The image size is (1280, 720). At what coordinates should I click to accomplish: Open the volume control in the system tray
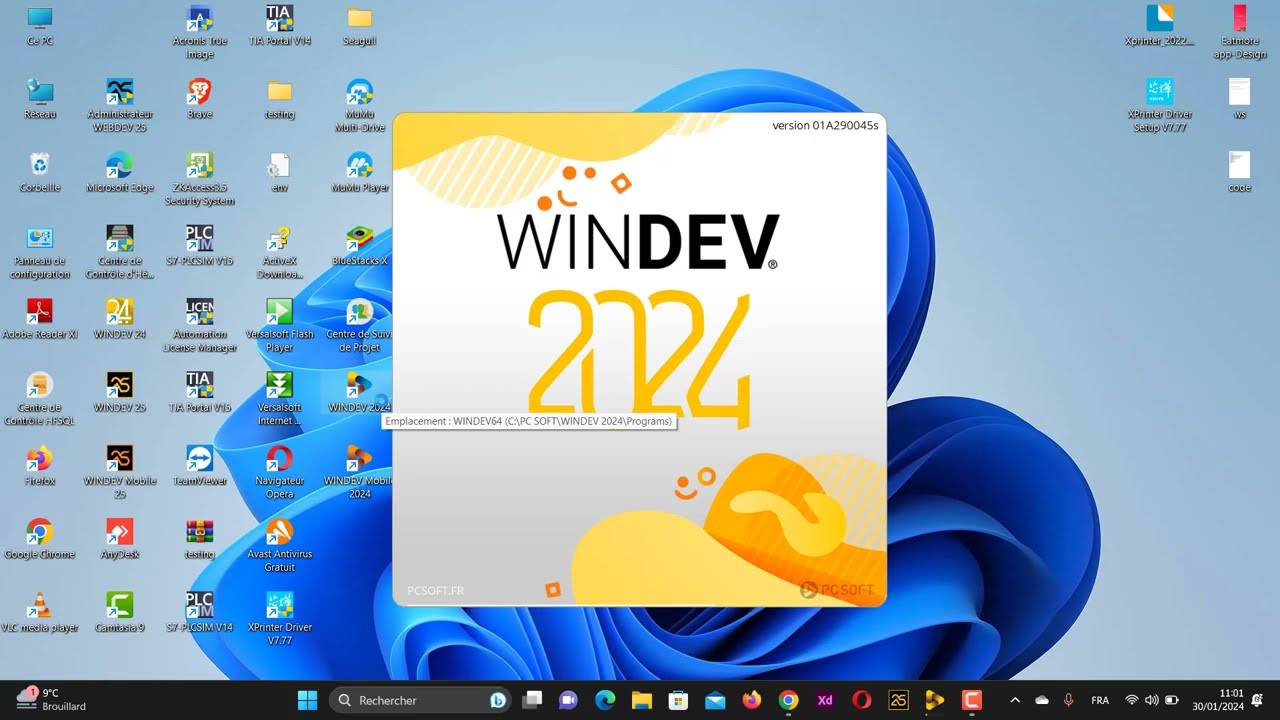coord(1151,700)
